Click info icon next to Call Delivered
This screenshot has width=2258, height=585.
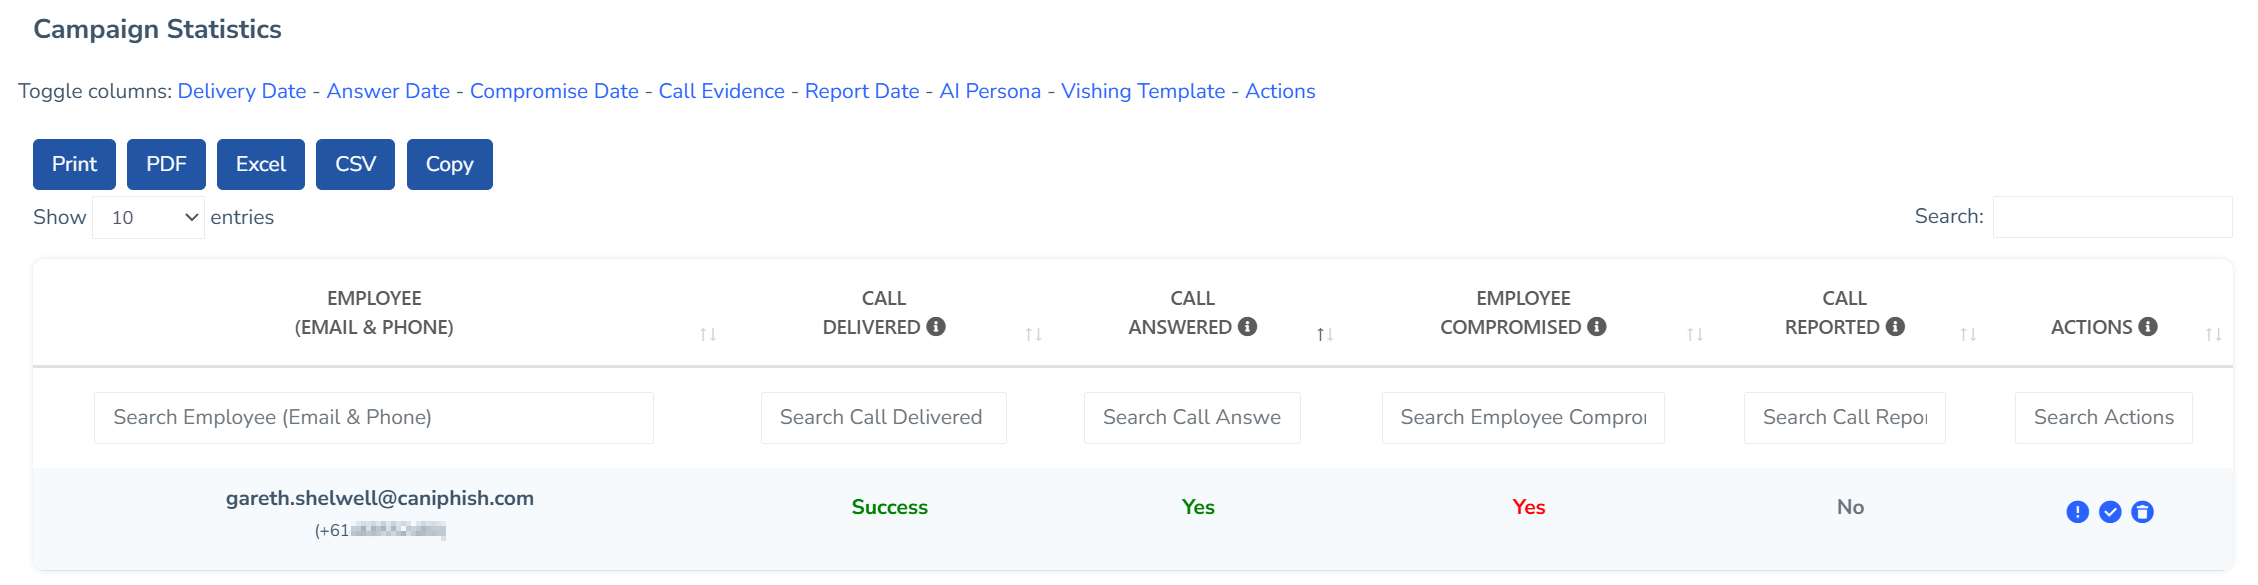click(x=936, y=326)
